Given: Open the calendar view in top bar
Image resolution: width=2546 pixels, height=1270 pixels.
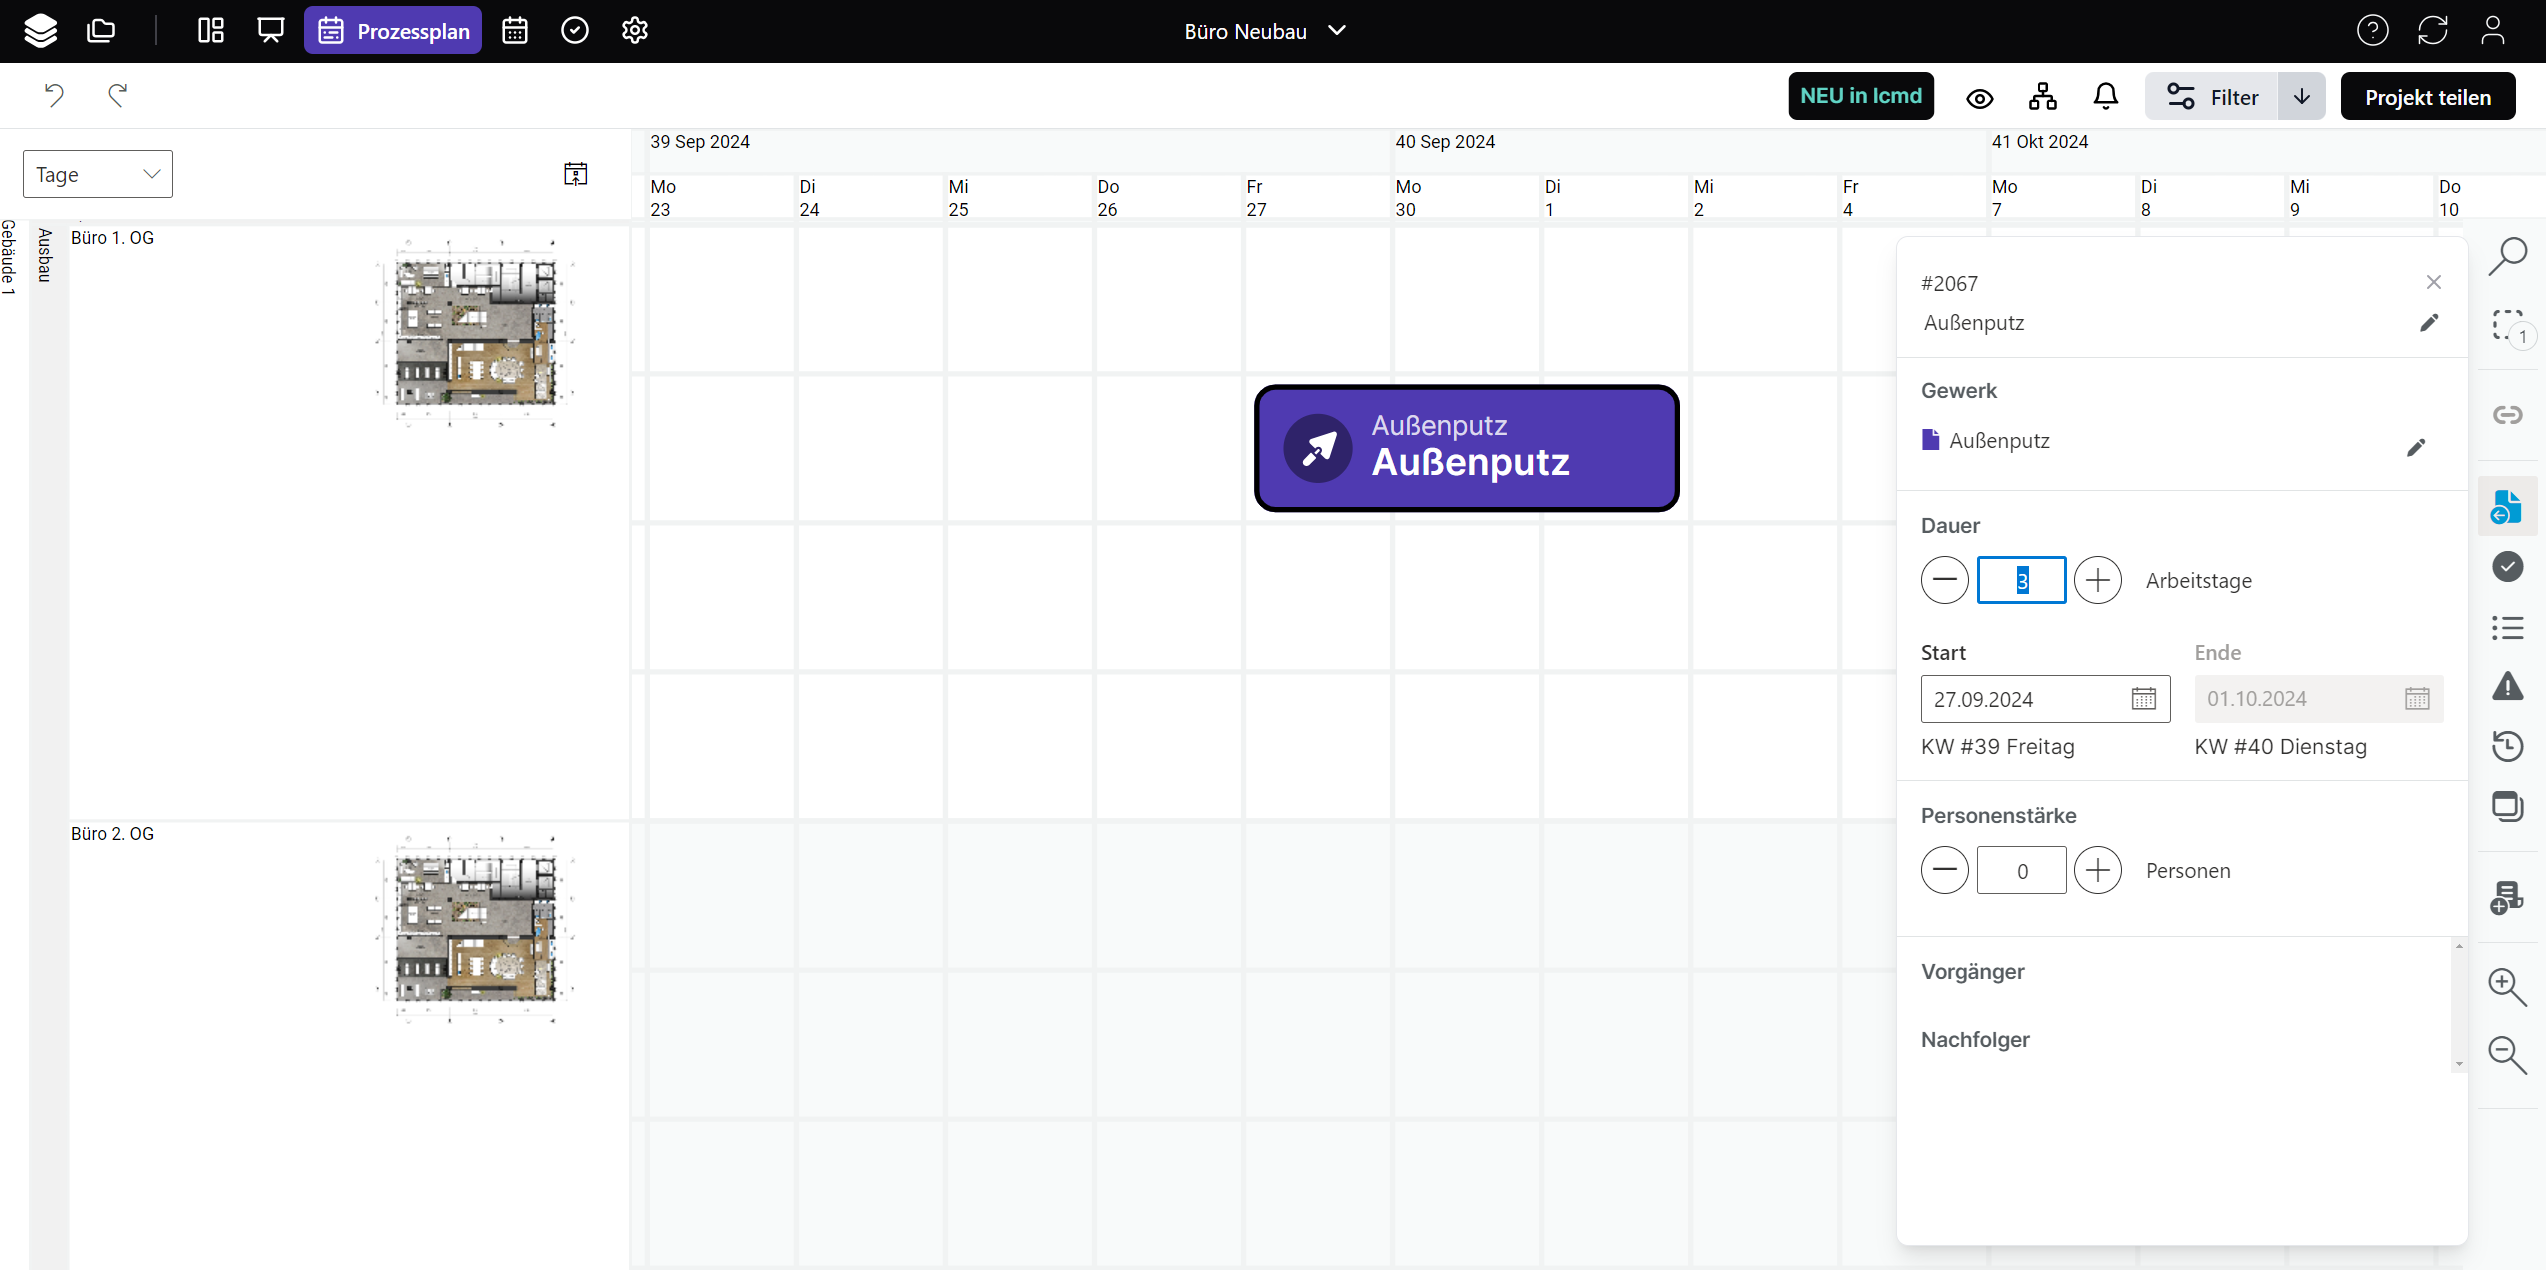Looking at the screenshot, I should 515,31.
